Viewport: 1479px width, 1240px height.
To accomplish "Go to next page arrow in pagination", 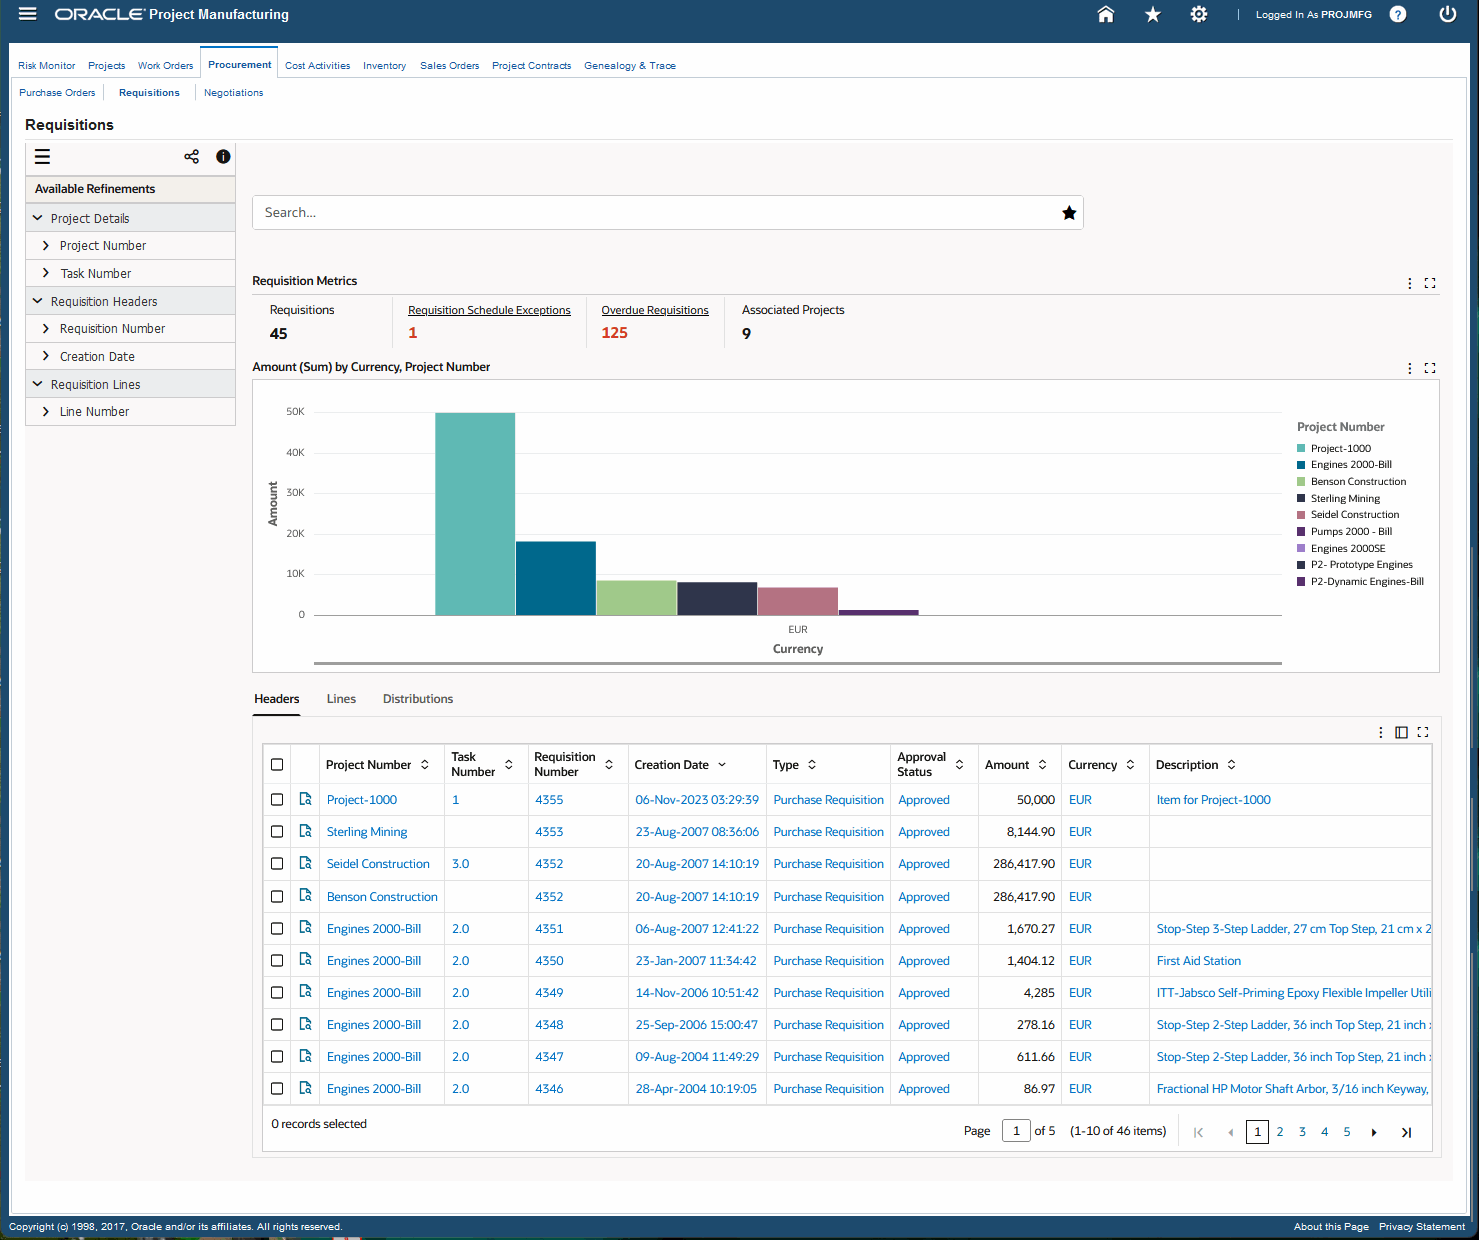I will coord(1374,1132).
